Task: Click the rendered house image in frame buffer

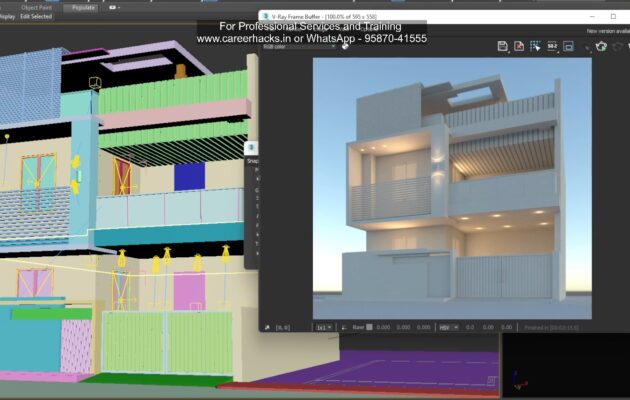Action: pyautogui.click(x=451, y=188)
